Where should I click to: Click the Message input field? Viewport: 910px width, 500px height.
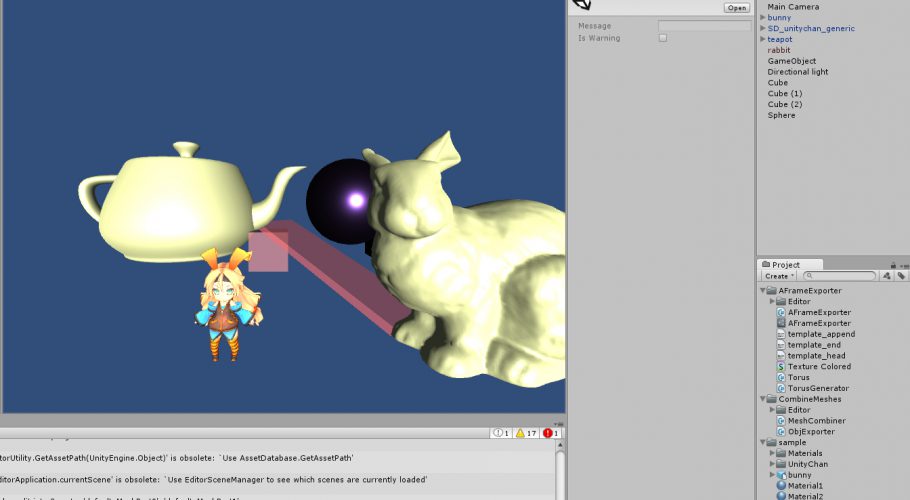pos(705,26)
